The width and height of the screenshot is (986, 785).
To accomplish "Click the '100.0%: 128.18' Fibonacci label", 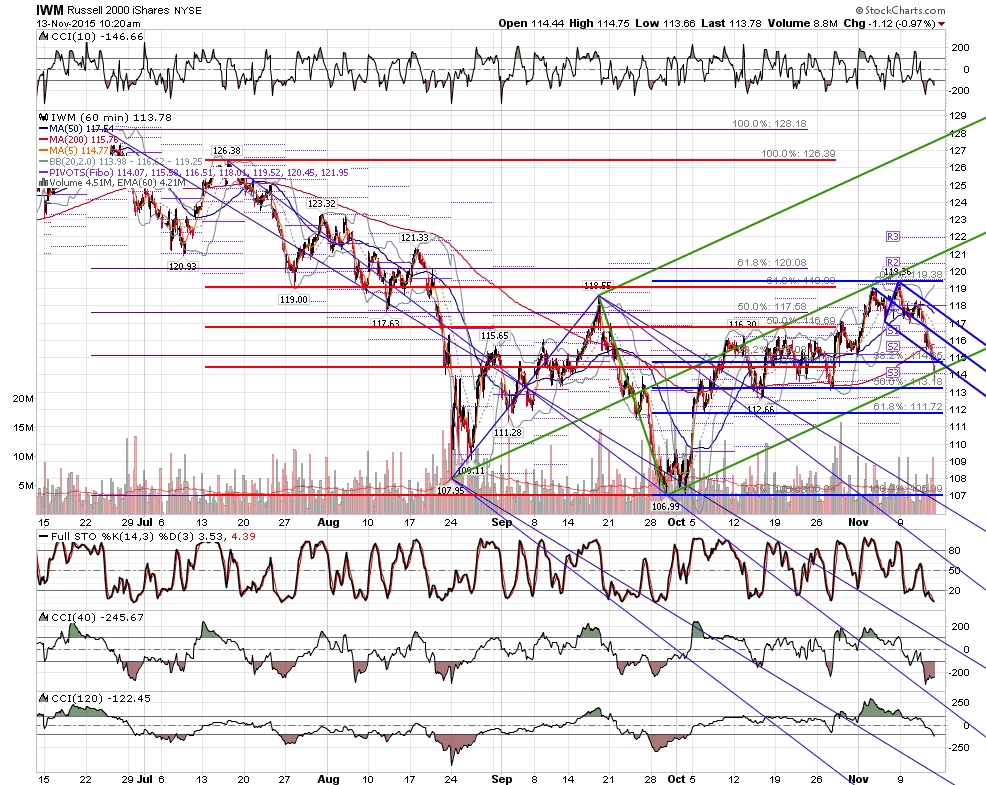I will click(769, 124).
